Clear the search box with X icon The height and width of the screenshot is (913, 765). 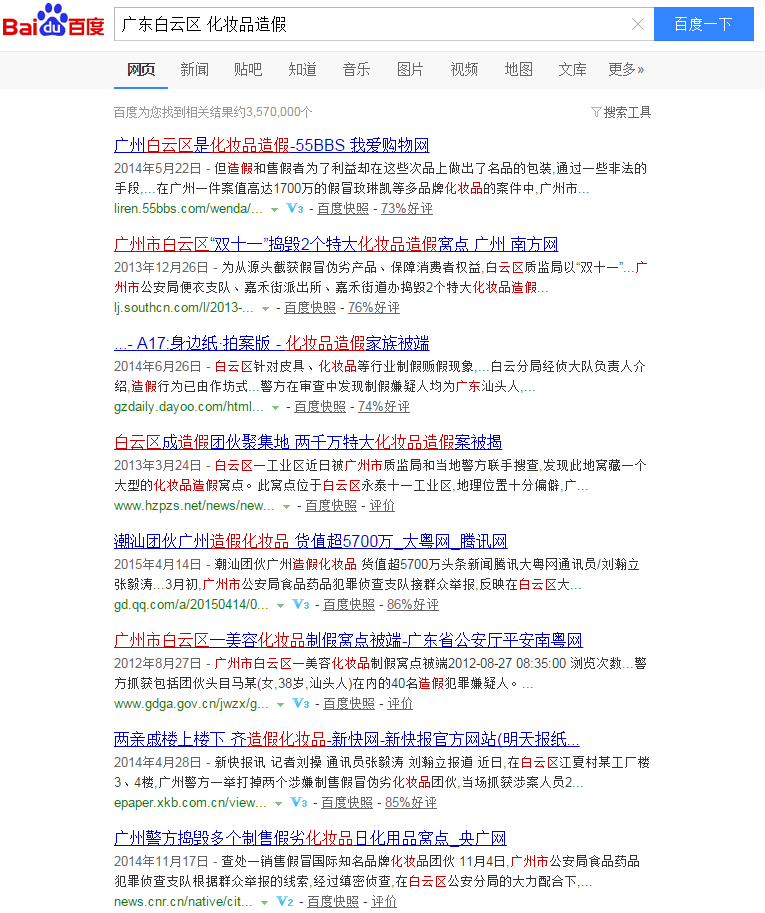click(x=638, y=24)
